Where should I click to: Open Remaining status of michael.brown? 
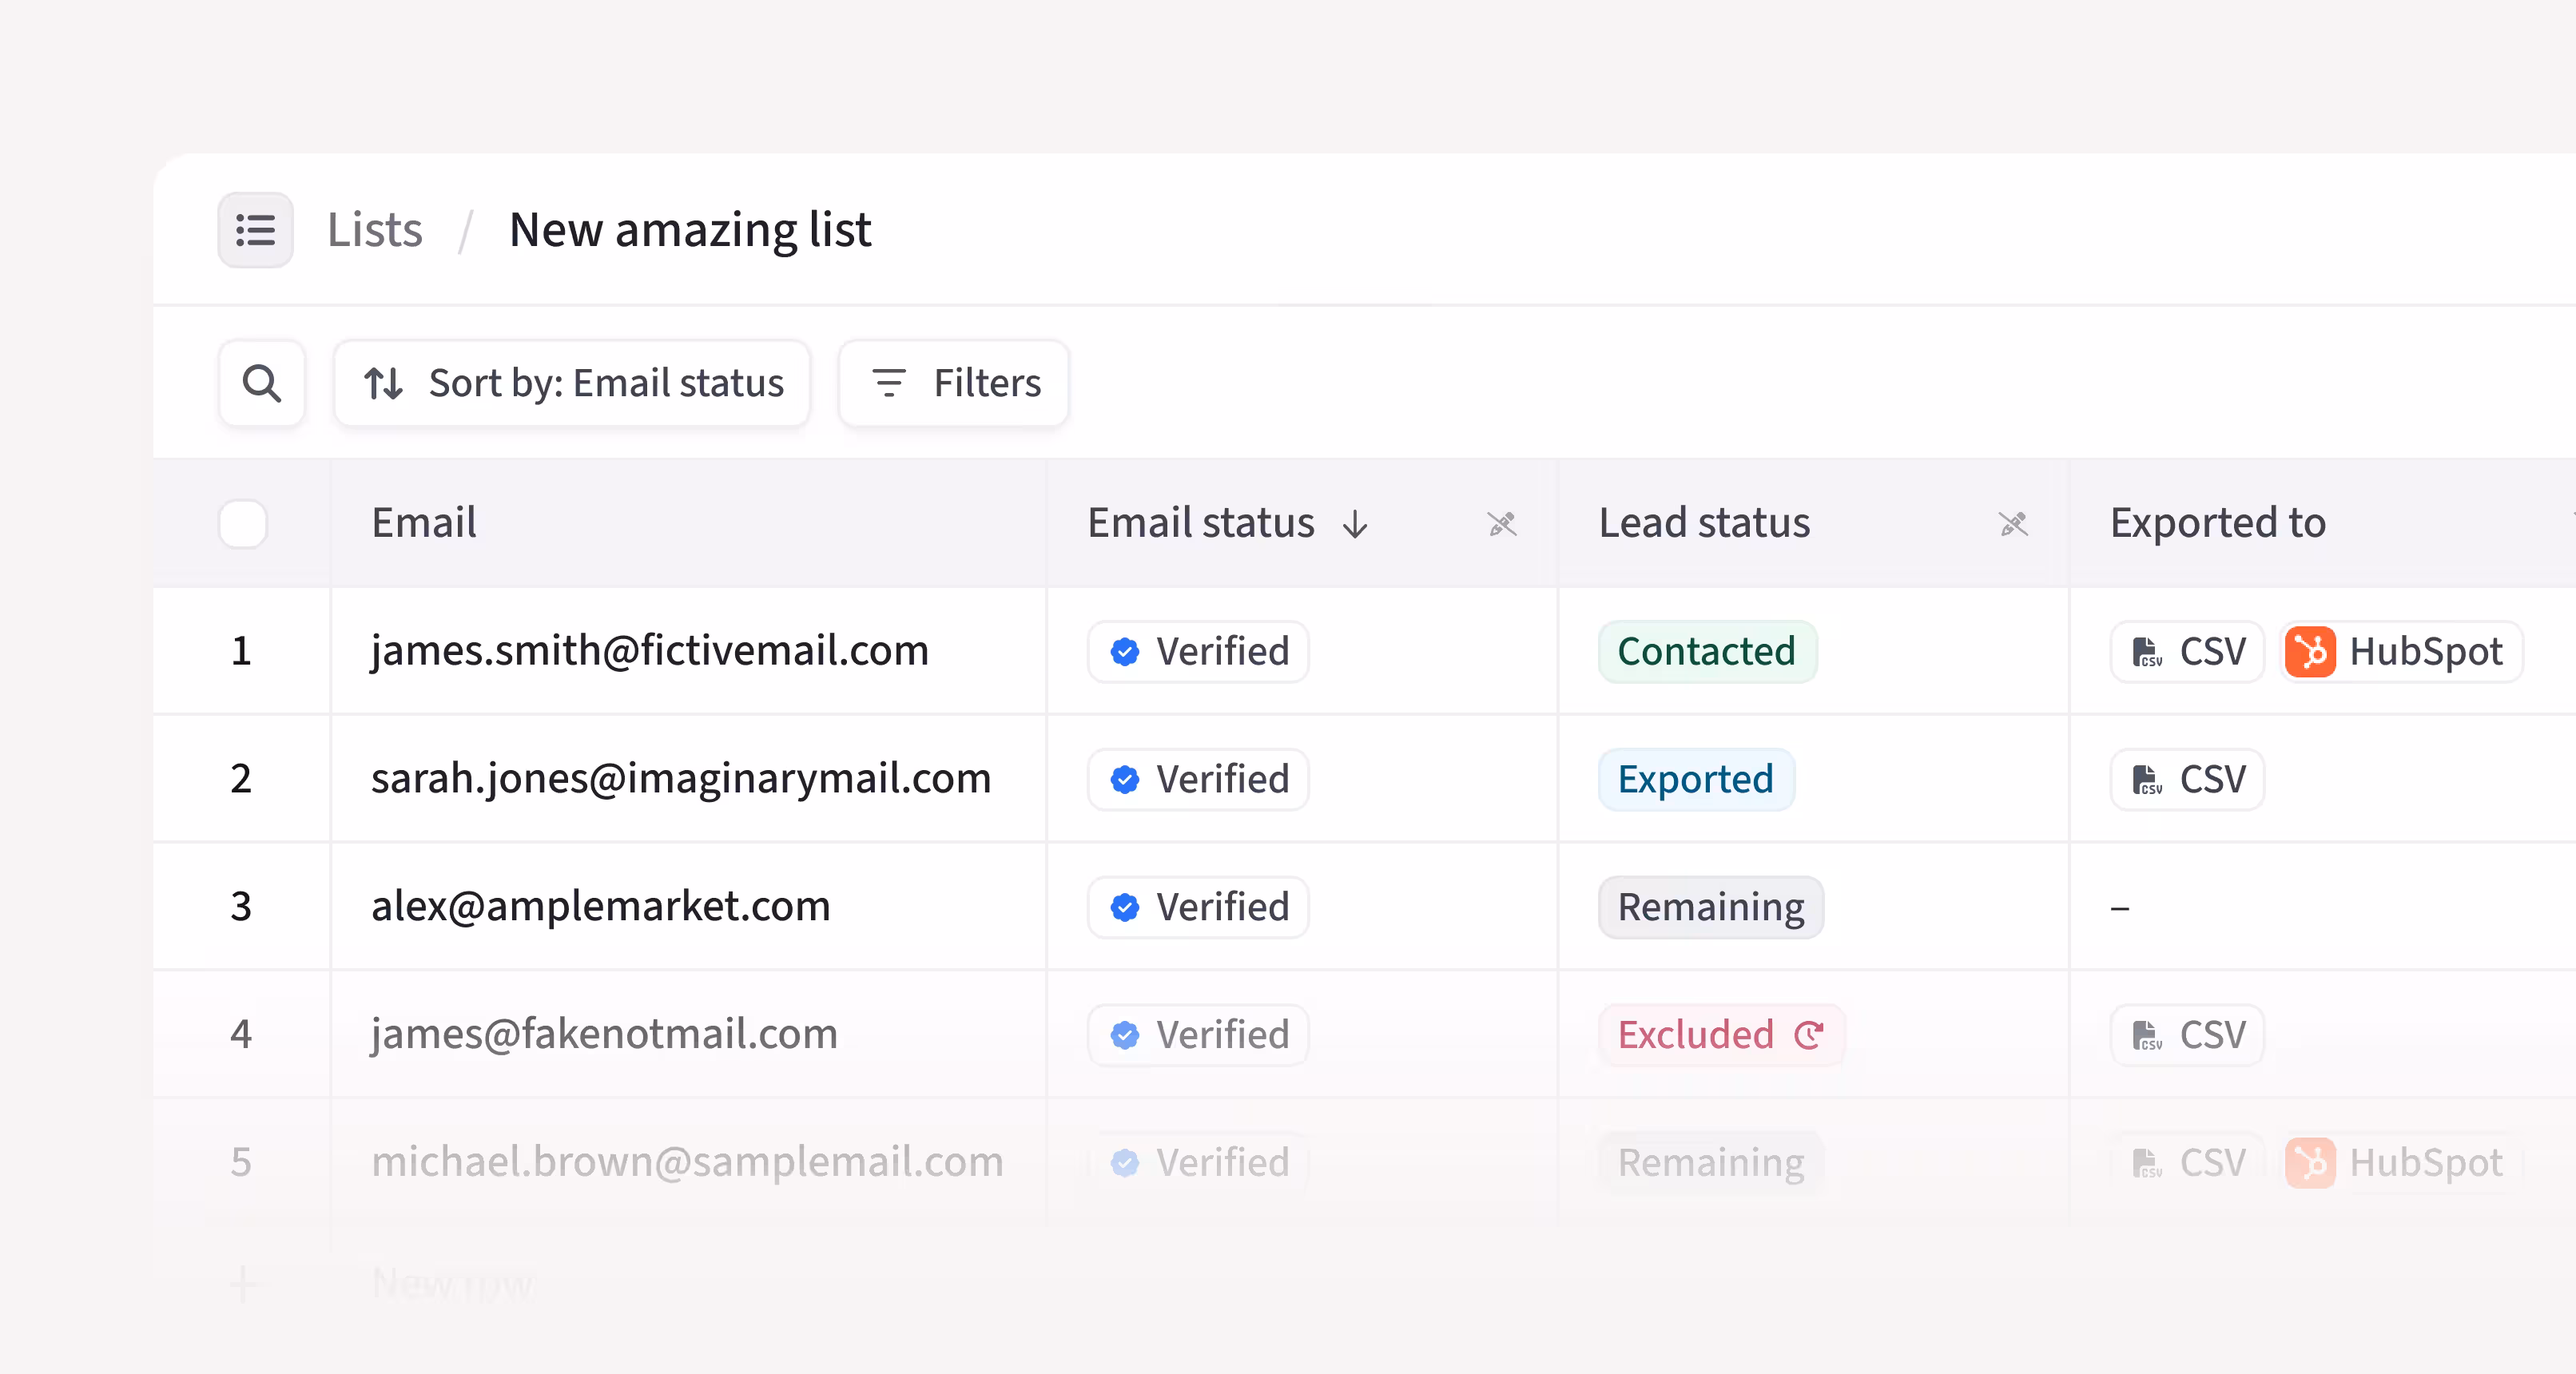click(x=1711, y=1163)
